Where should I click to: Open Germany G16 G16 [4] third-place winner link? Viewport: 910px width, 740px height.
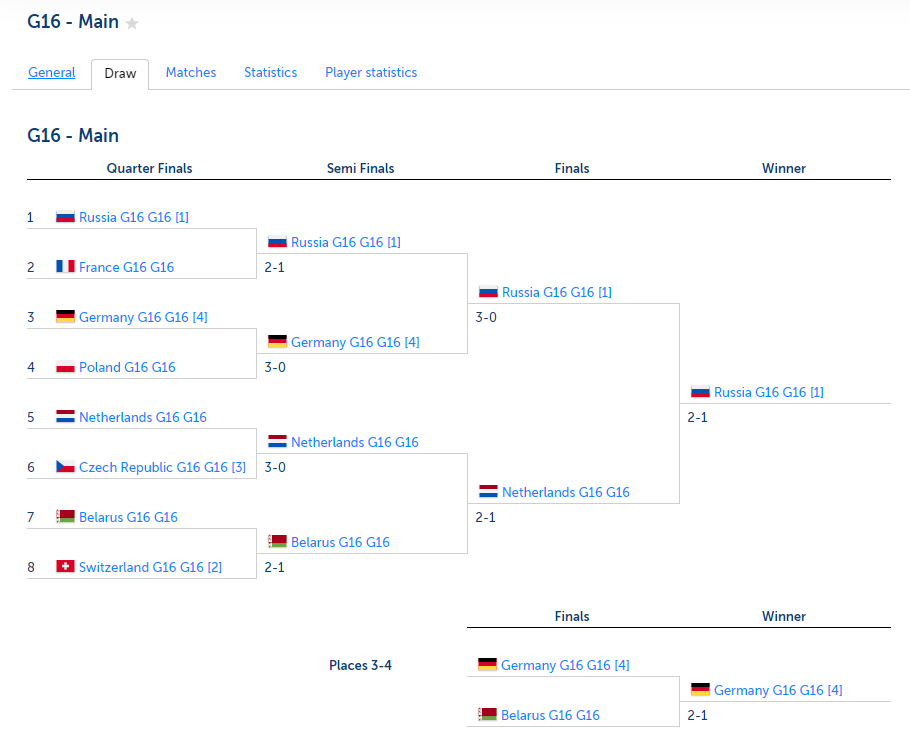(778, 690)
